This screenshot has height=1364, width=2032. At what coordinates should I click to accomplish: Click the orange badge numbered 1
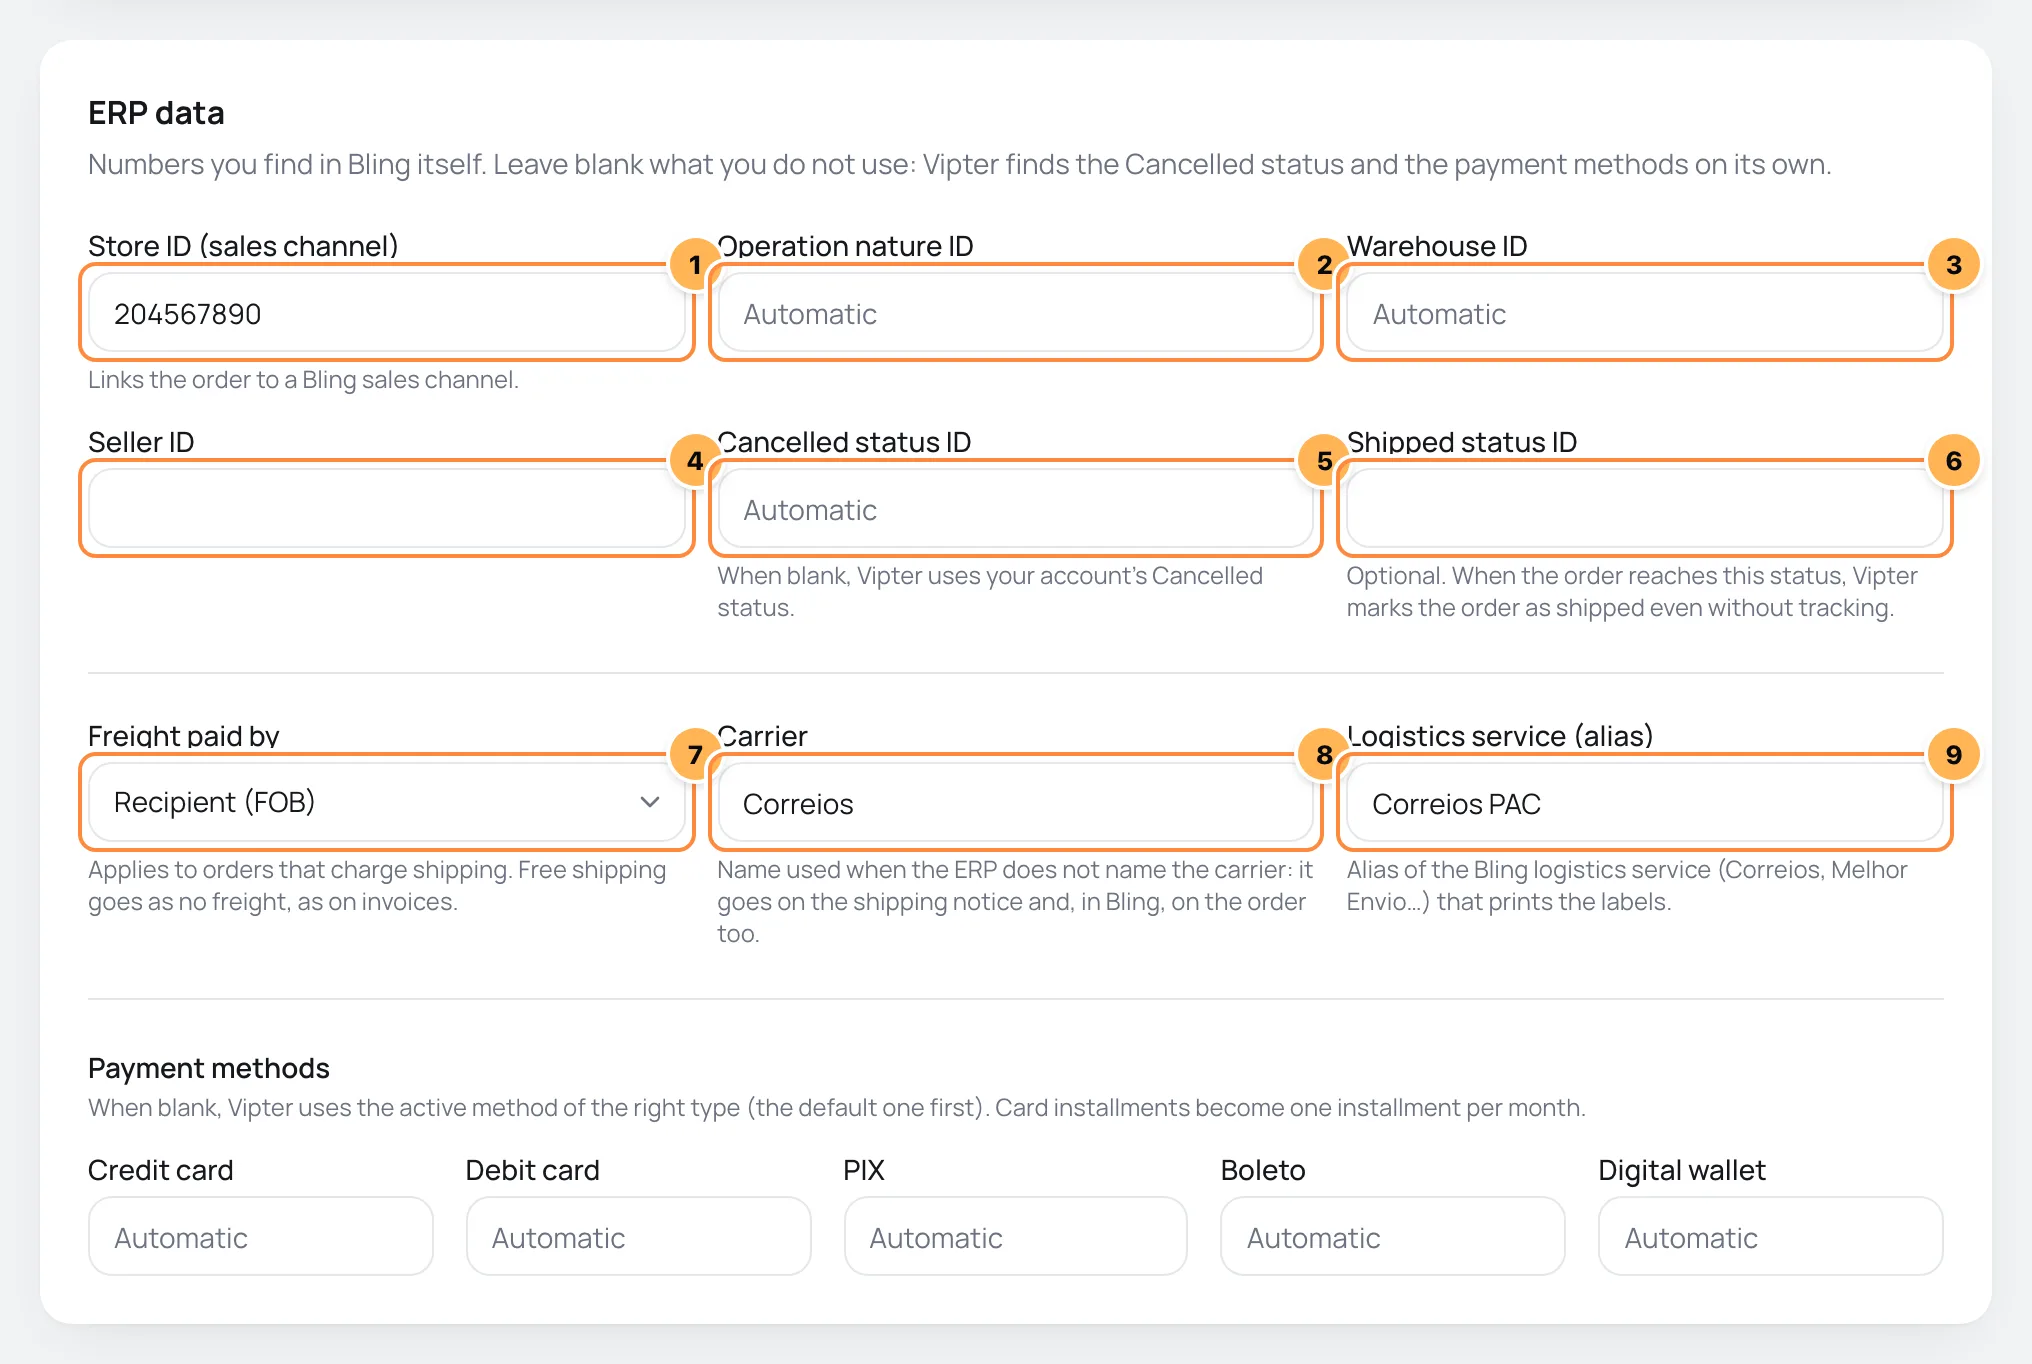tap(695, 265)
